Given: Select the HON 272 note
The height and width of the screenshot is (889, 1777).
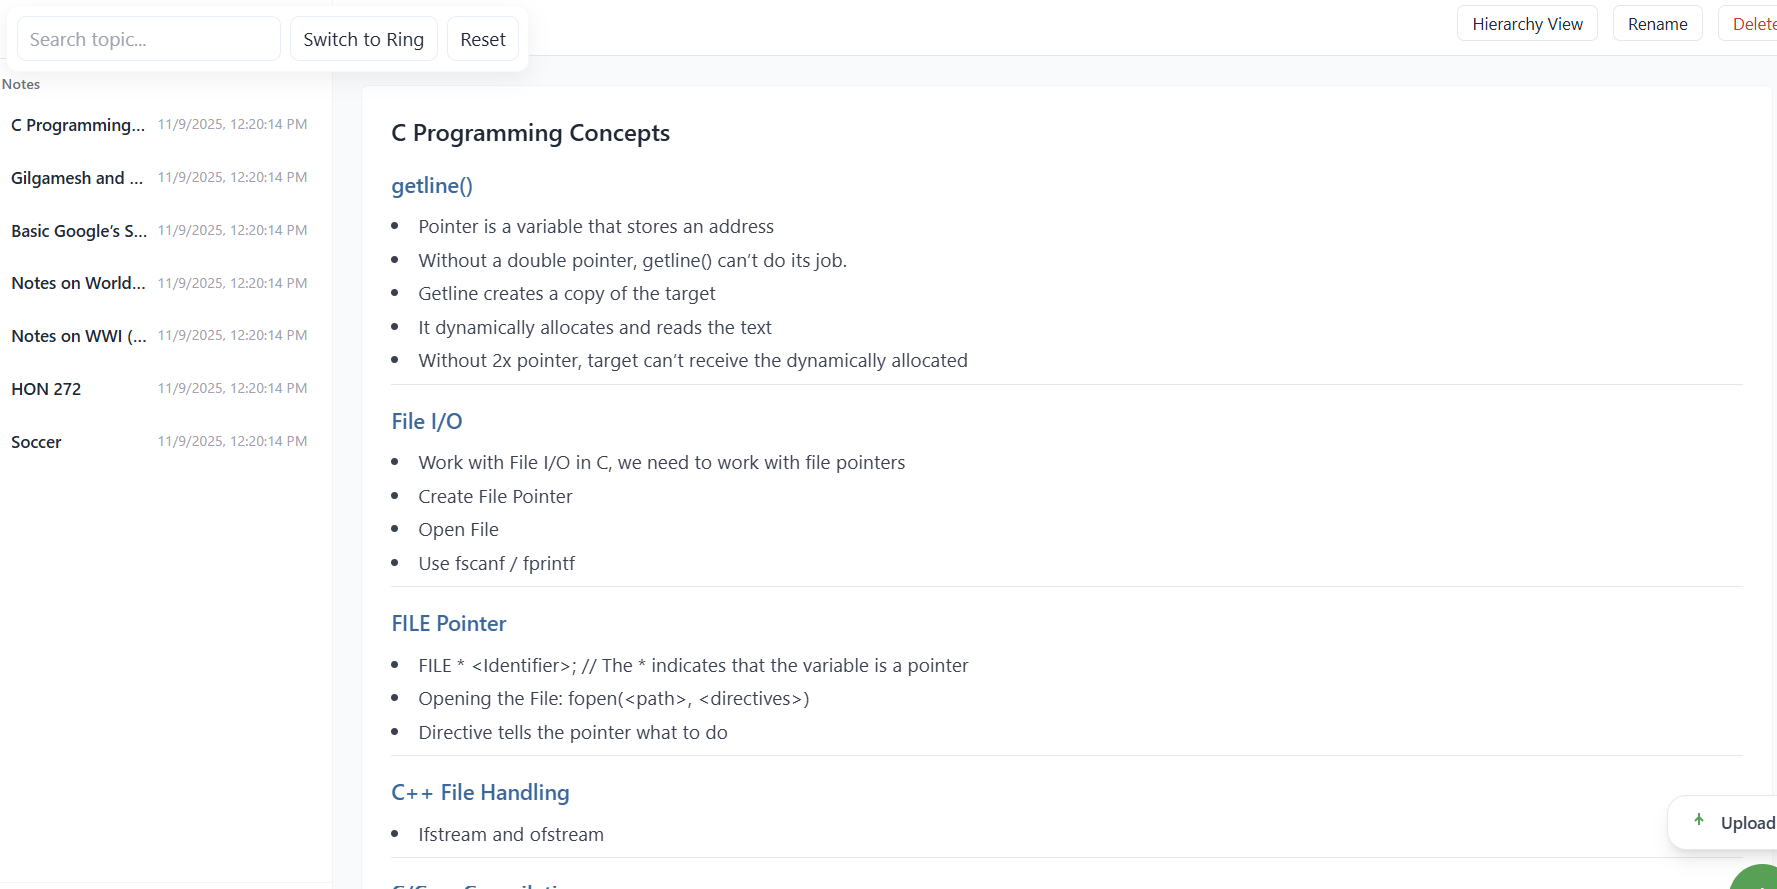Looking at the screenshot, I should tap(46, 389).
